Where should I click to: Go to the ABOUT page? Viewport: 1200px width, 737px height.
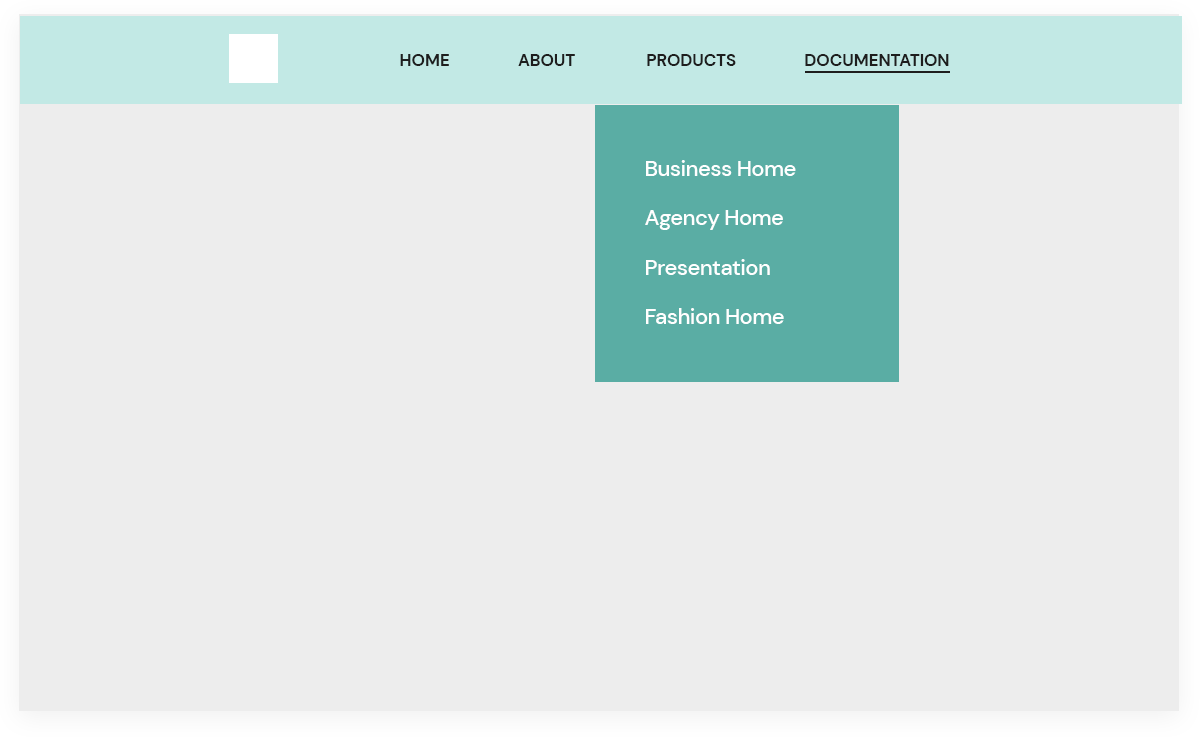pos(546,60)
